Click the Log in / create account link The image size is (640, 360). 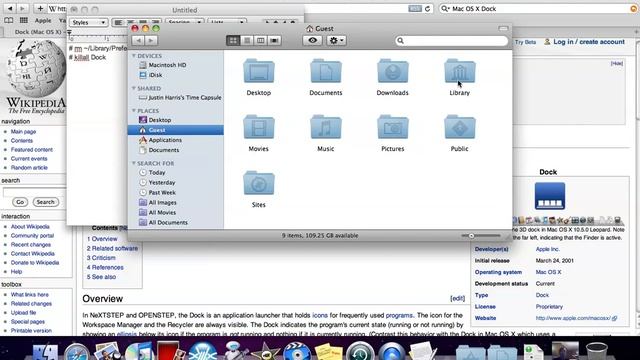(589, 42)
